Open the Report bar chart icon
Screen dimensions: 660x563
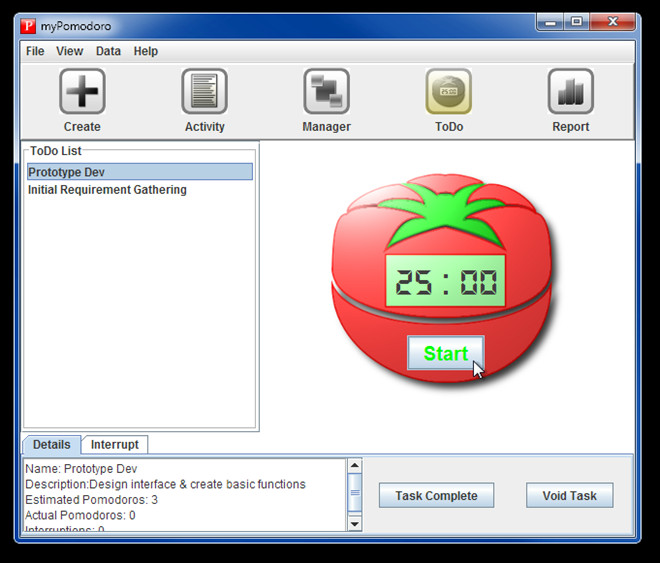point(571,91)
